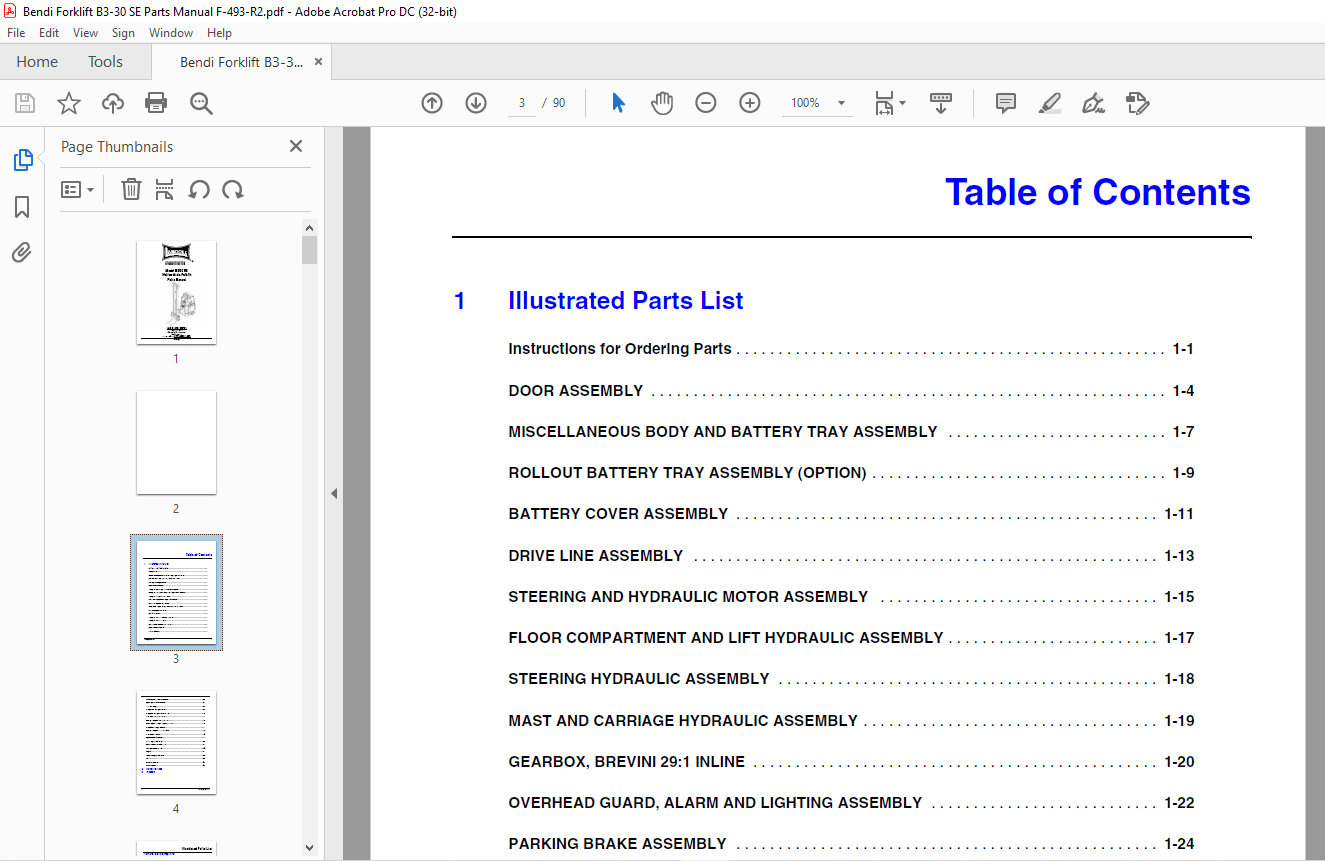This screenshot has height=861, width=1325.
Task: Open the Attachments paperclip panel
Action: coord(22,252)
